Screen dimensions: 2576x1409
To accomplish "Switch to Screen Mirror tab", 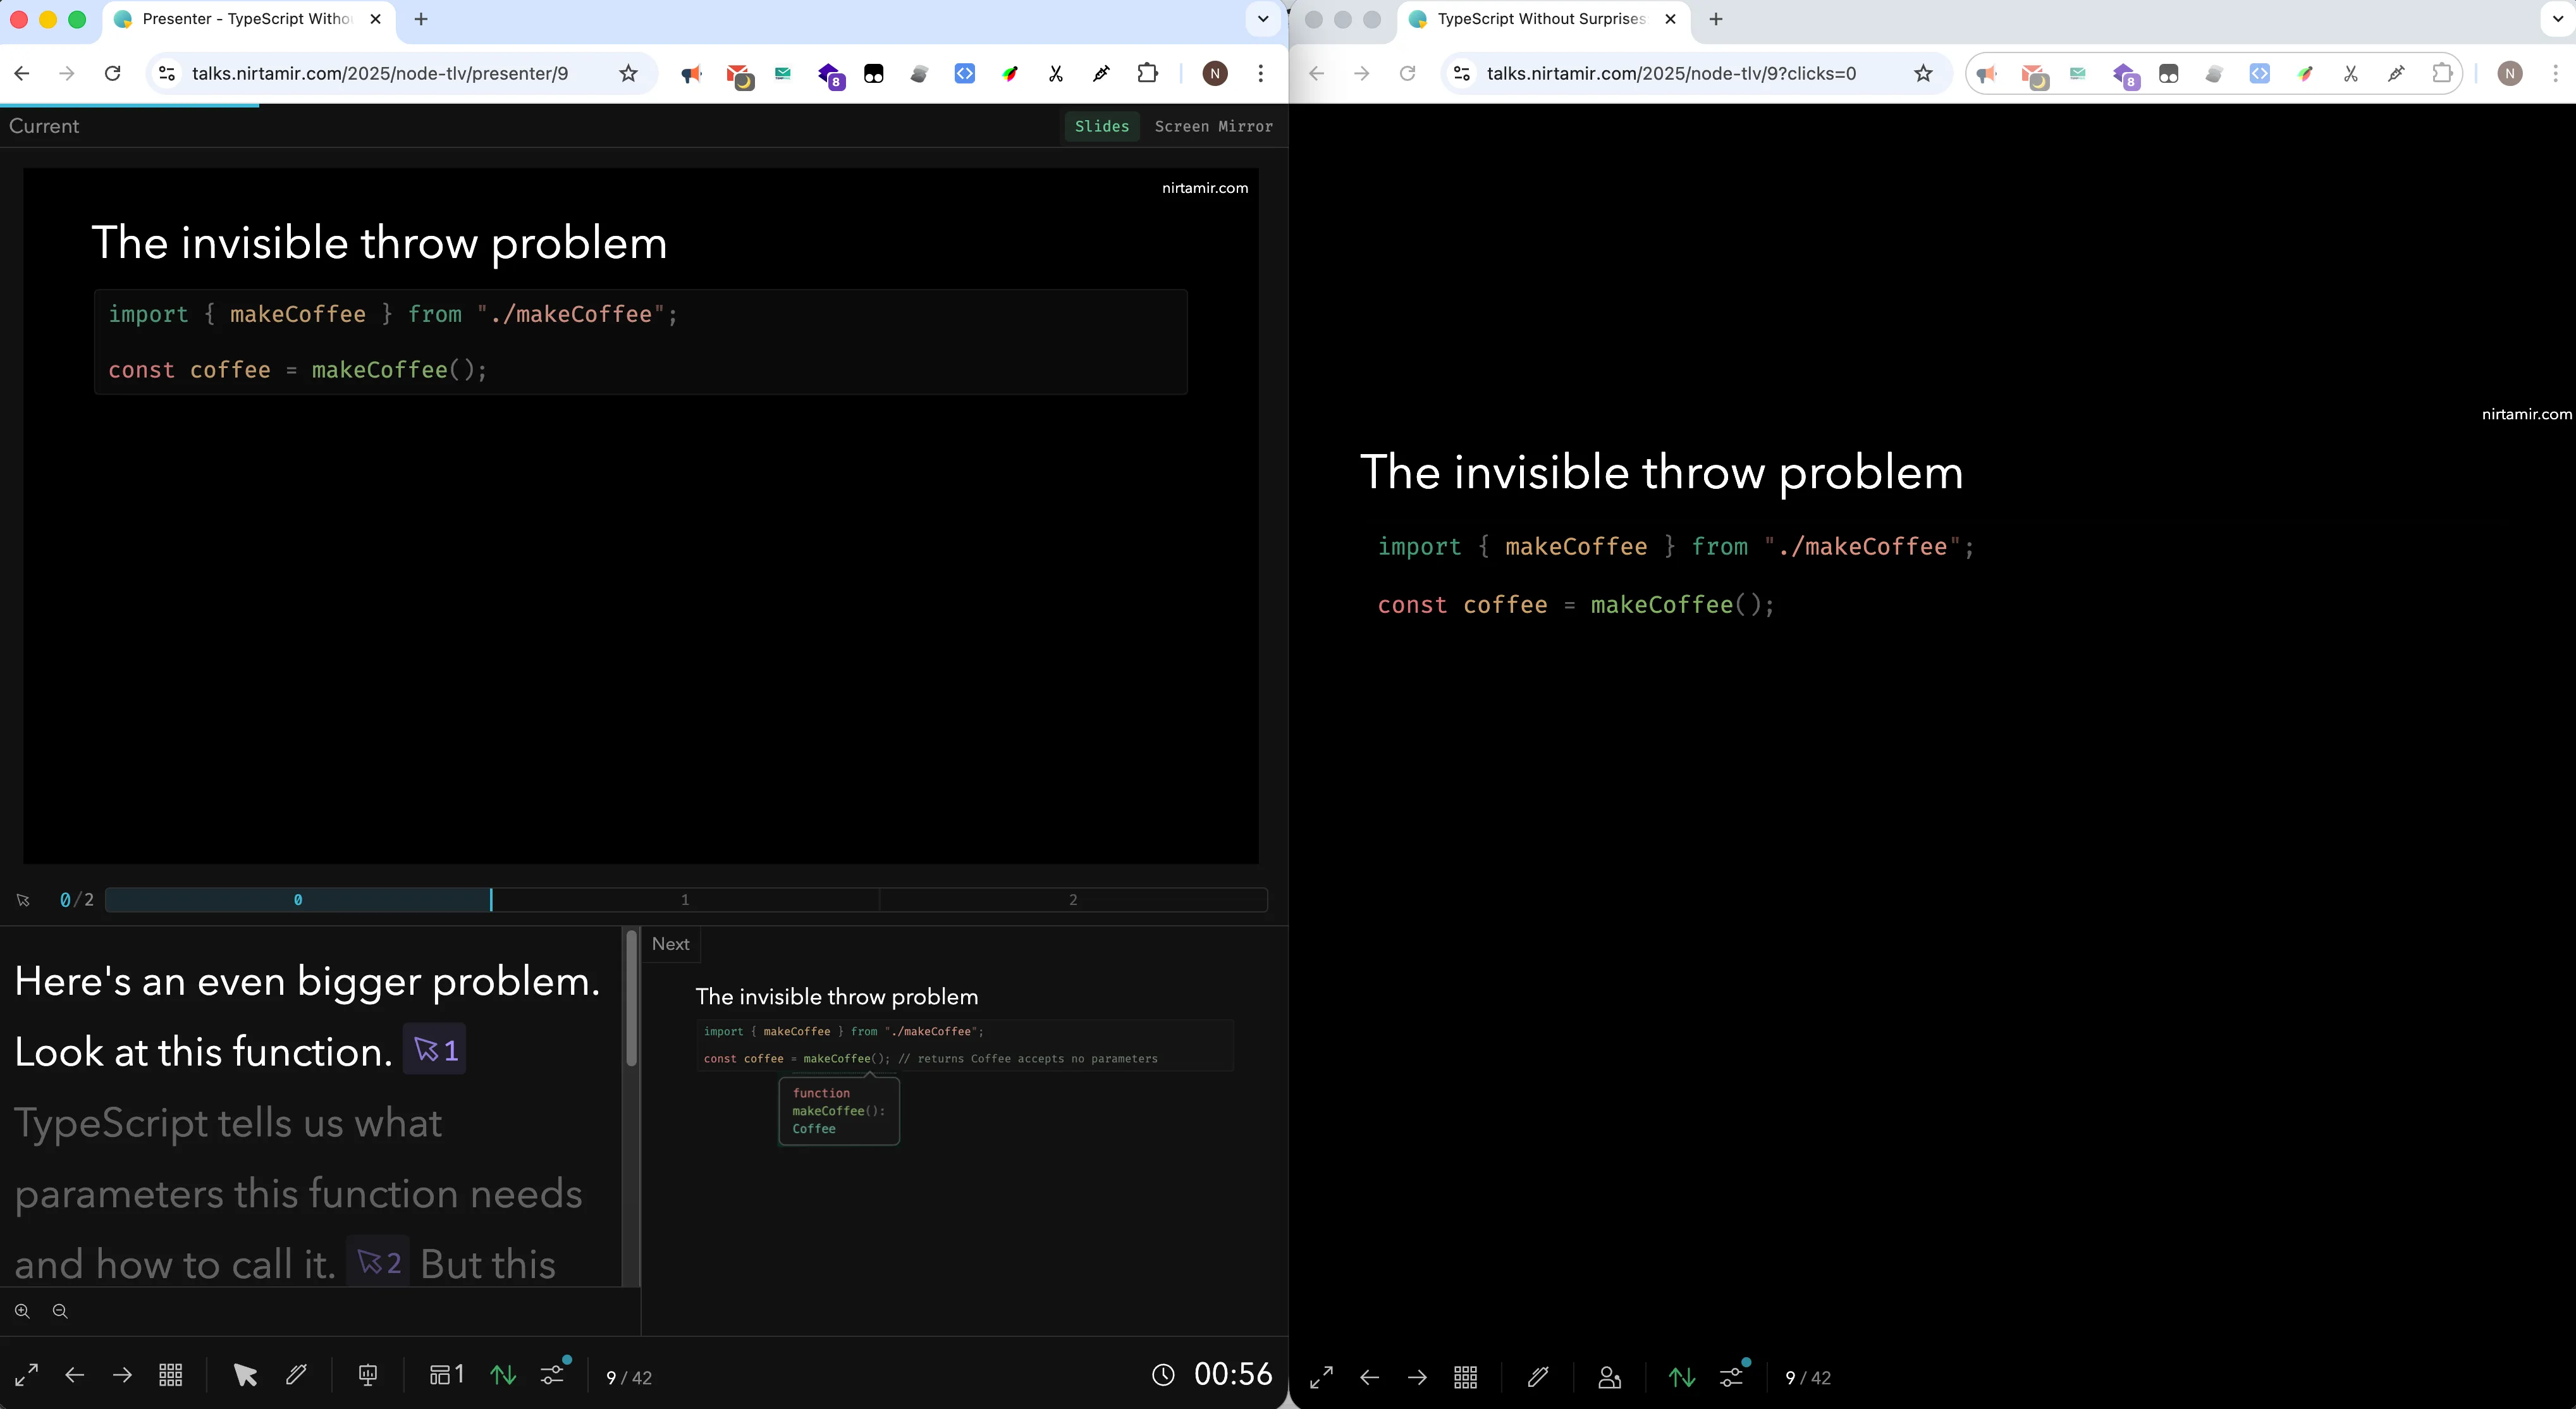I will 1213,126.
